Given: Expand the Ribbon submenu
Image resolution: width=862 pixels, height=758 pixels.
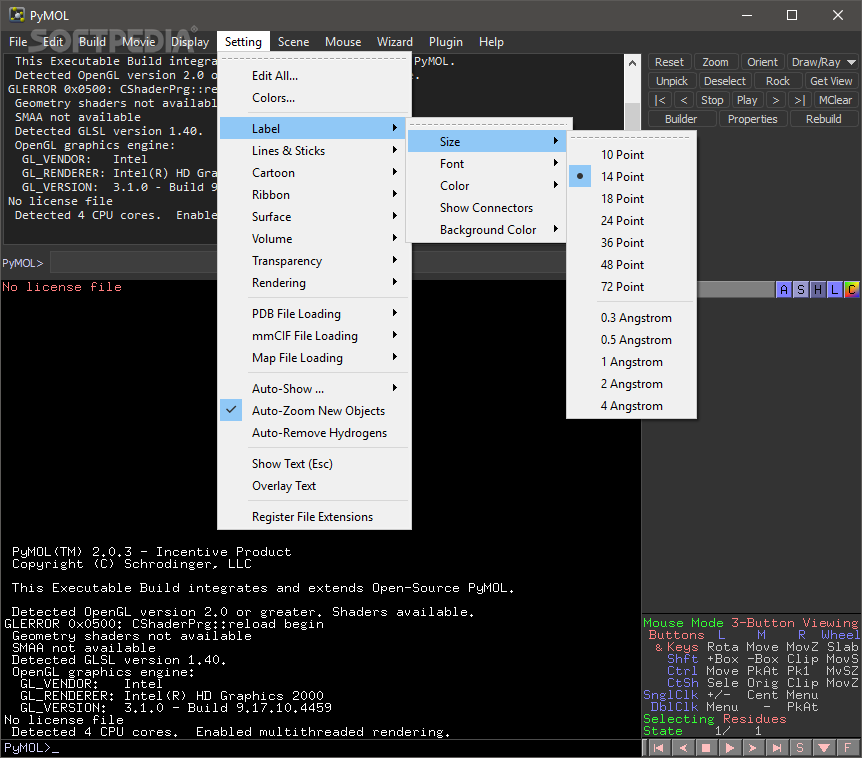Looking at the screenshot, I should point(314,195).
